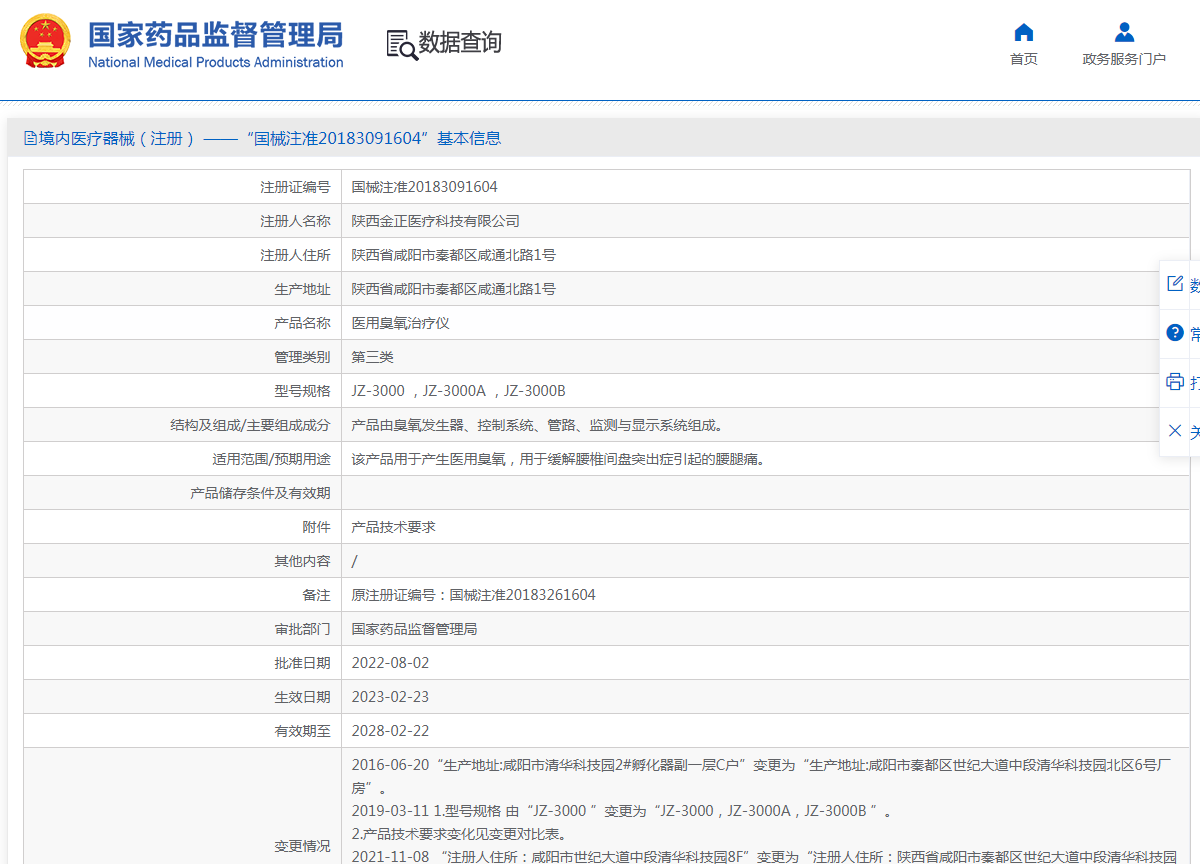Click the document icon before 境内医疗器械
This screenshot has height=864, width=1200.
click(31, 138)
